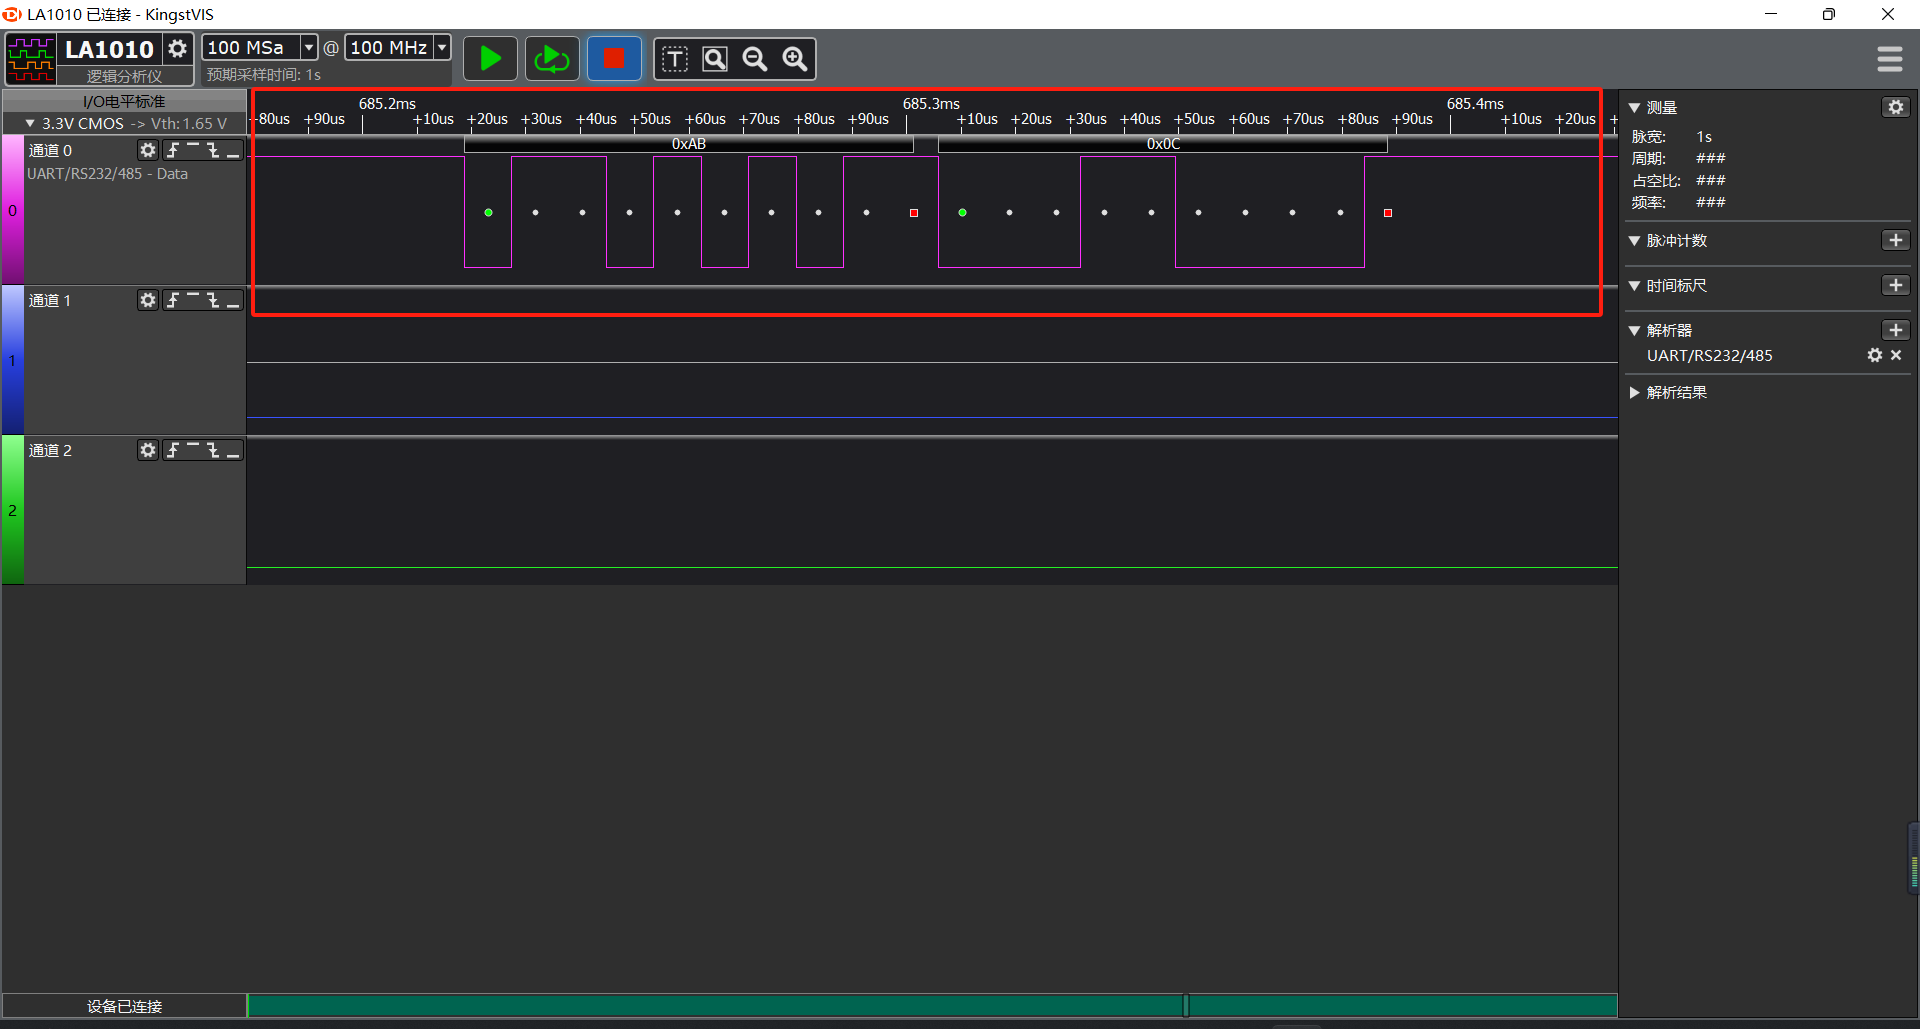Screen dimensions: 1920x1029
Task: Expand the 3.3V CMOS voltage standard dropdown
Action: click(x=30, y=123)
